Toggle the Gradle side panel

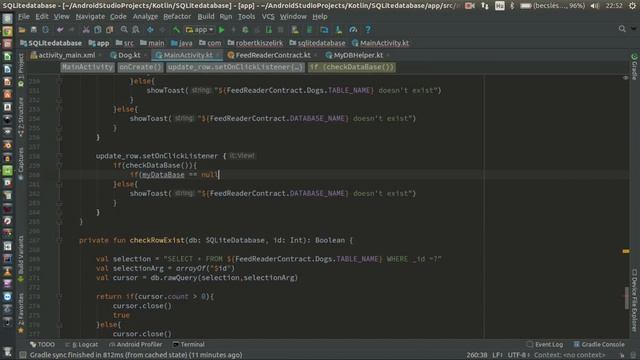(634, 67)
